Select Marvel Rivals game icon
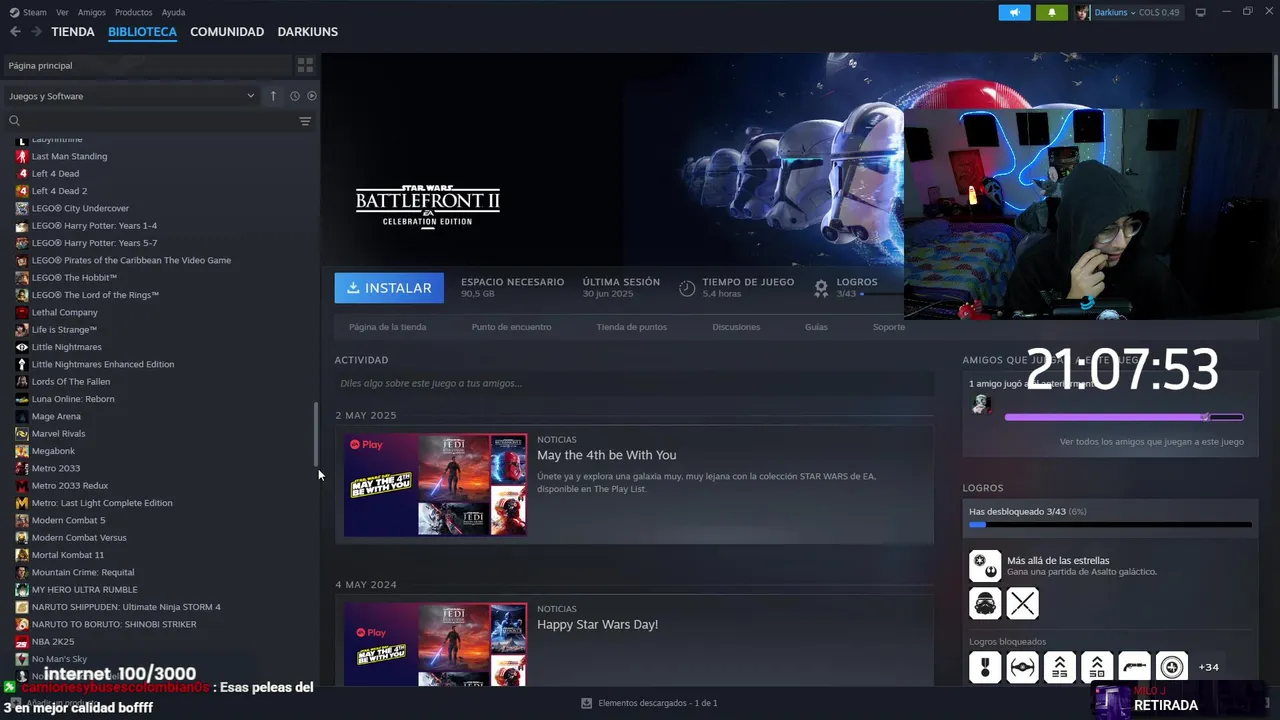Viewport: 1280px width, 720px height. click(22, 433)
